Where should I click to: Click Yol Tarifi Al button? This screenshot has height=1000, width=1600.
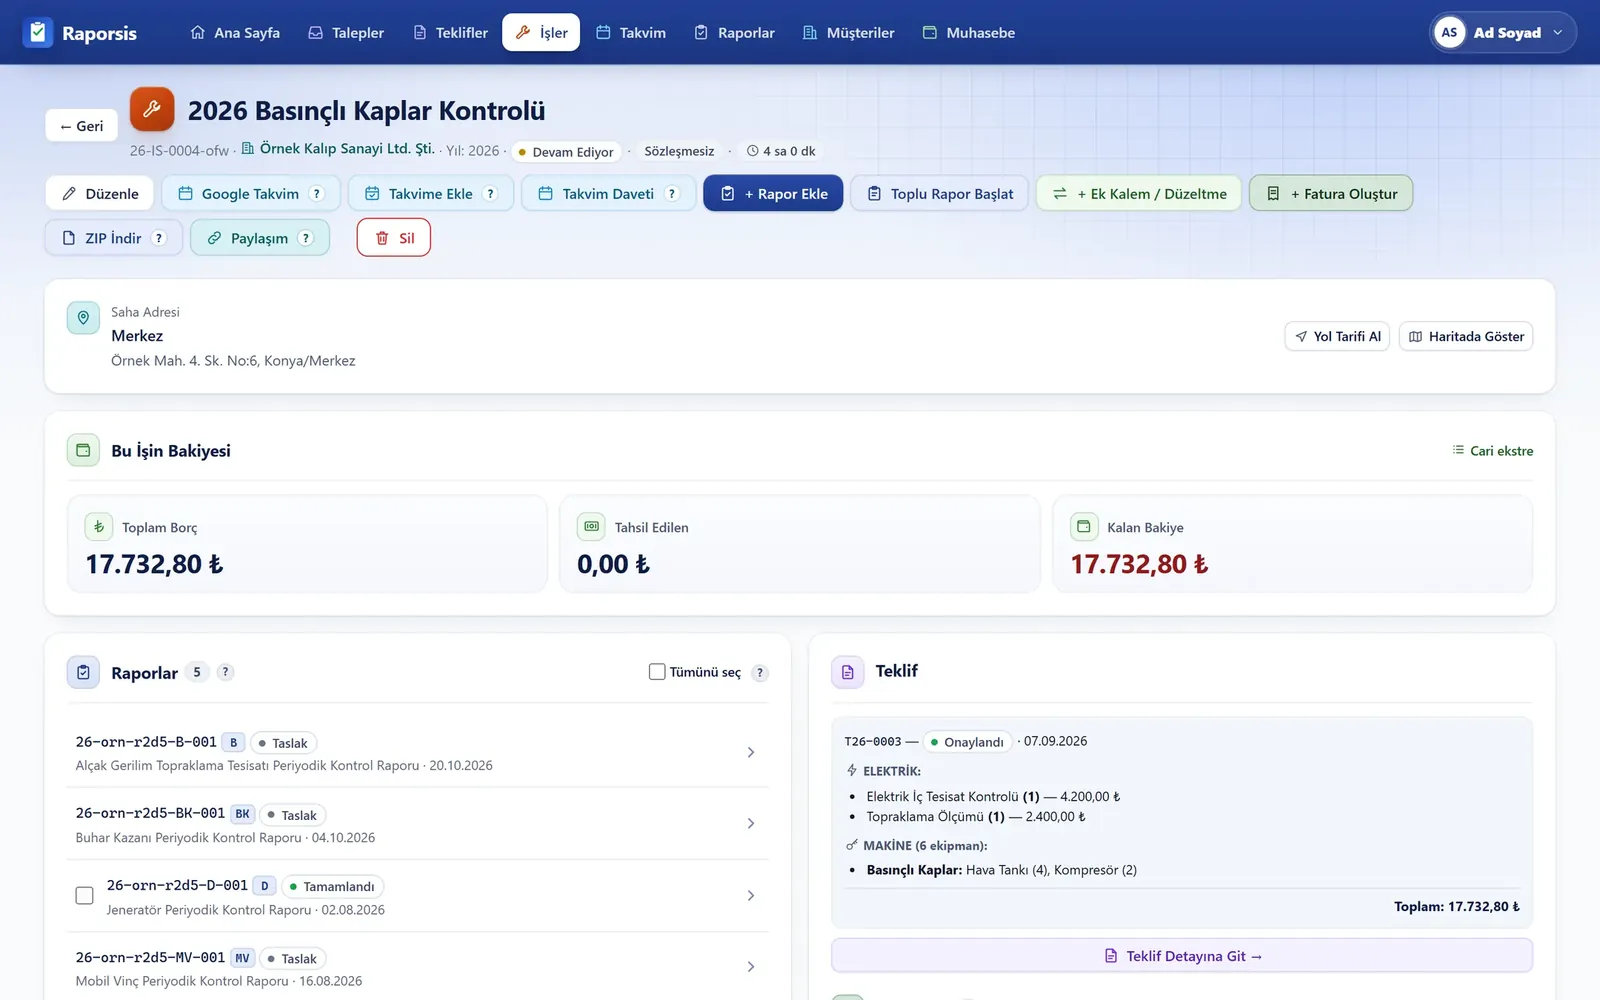click(x=1337, y=336)
